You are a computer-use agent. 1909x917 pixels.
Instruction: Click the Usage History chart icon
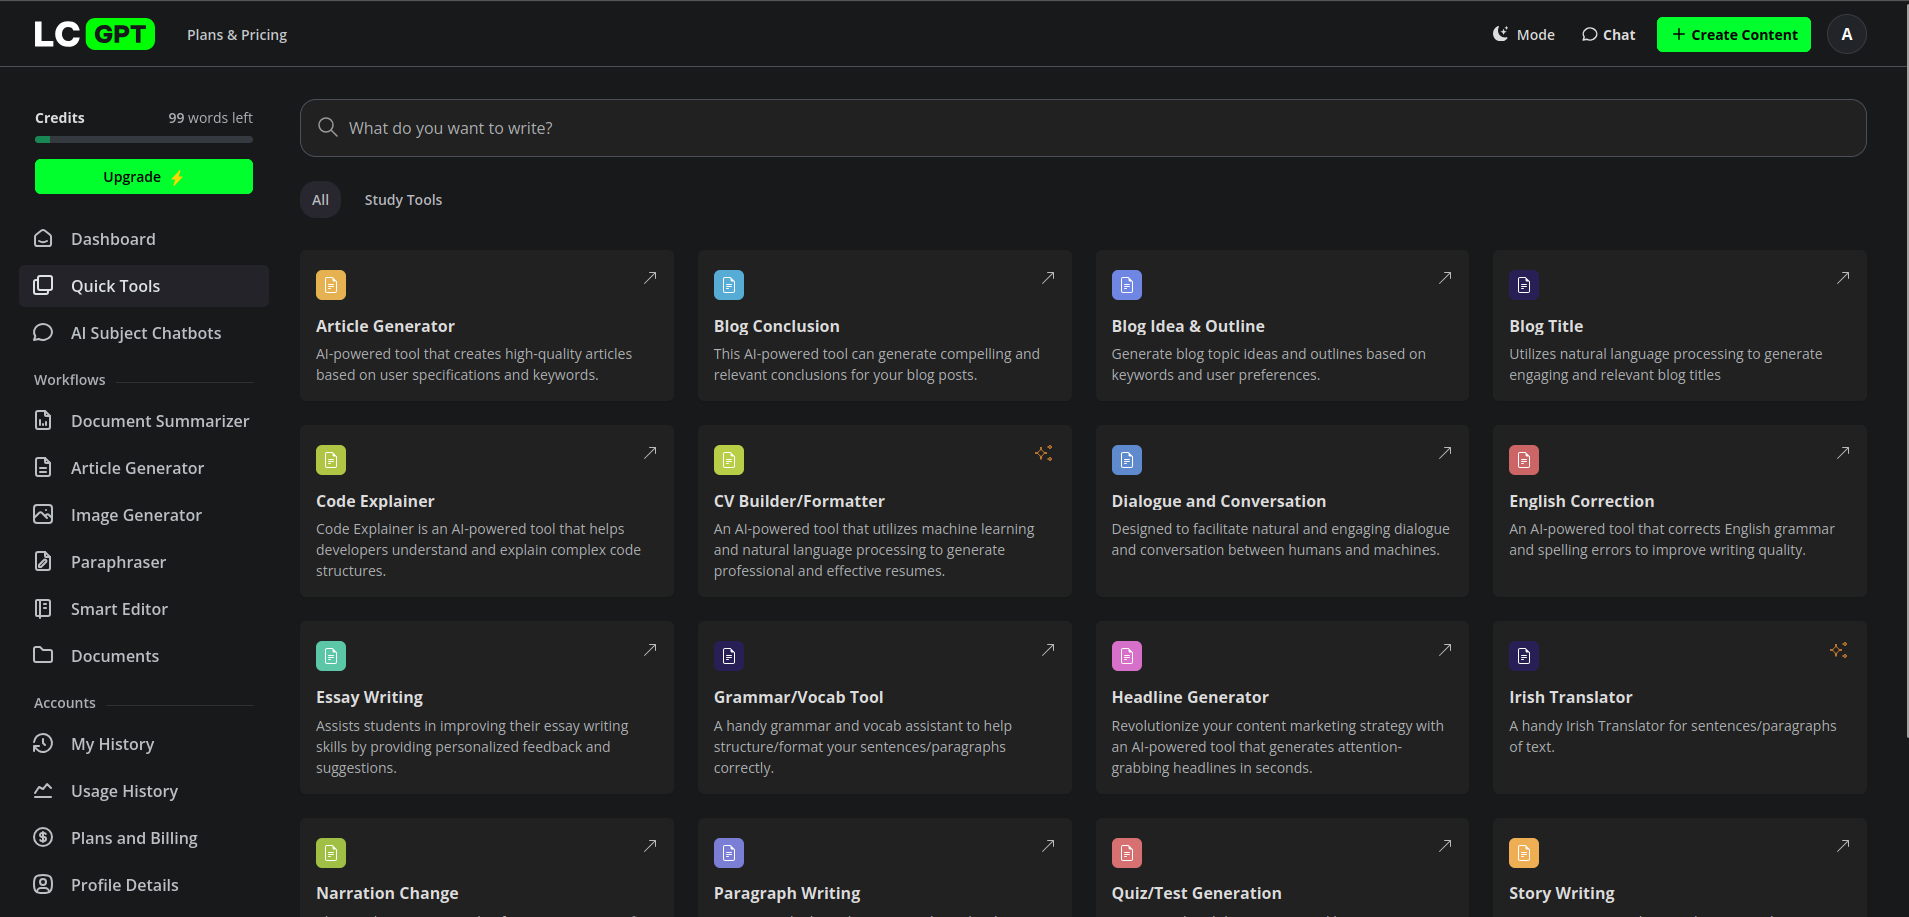[x=43, y=791]
